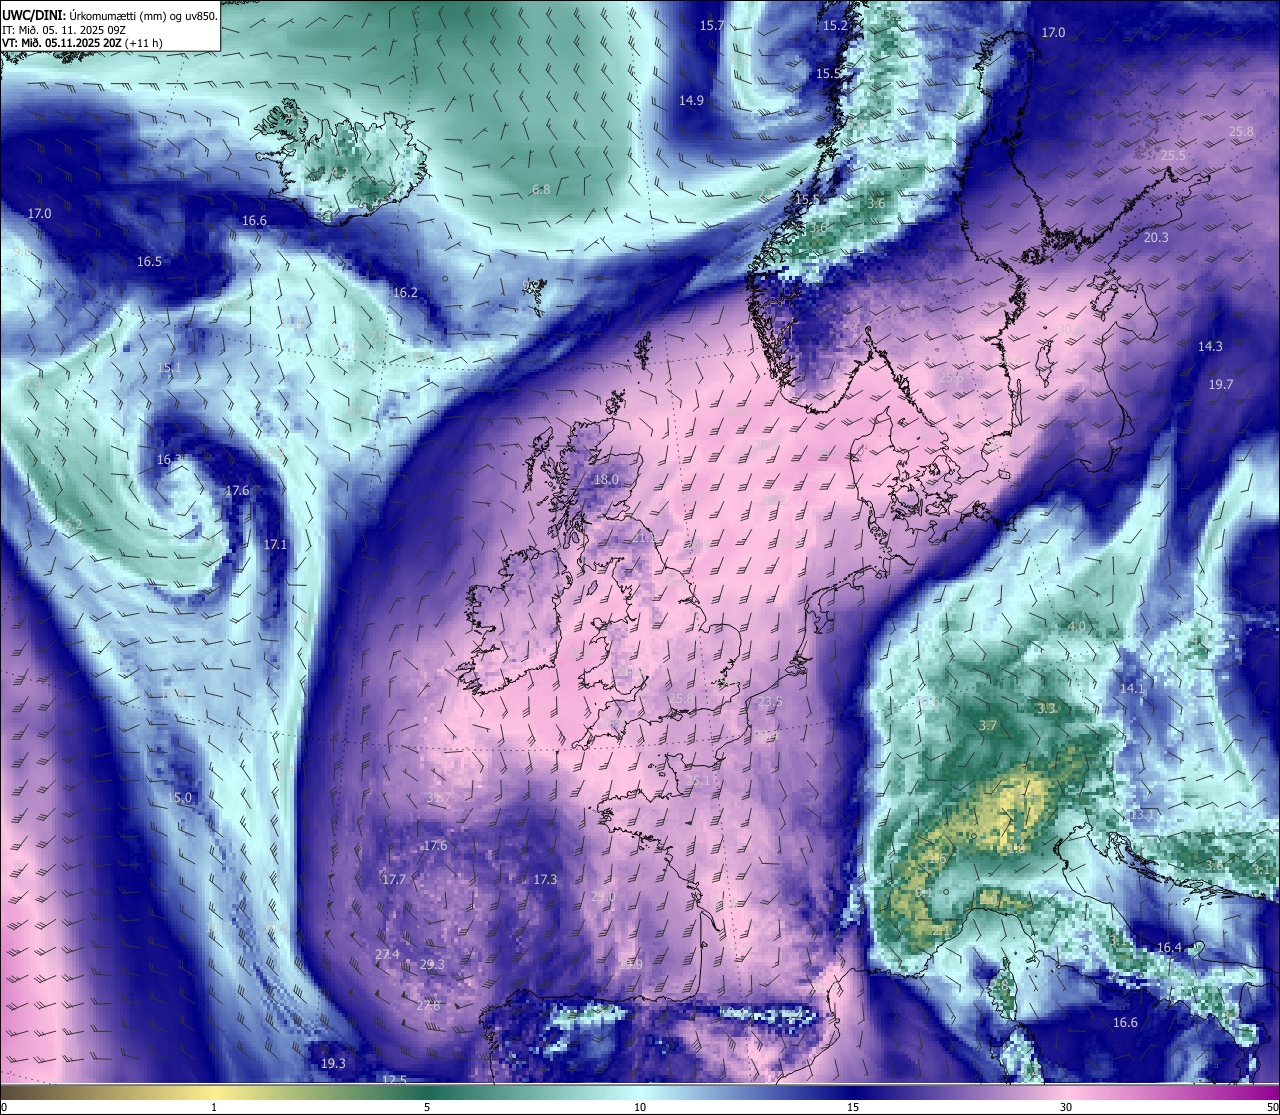Screen dimensions: 1280x1115
Task: Click the 27.4 value on the map
Action: [x=387, y=954]
